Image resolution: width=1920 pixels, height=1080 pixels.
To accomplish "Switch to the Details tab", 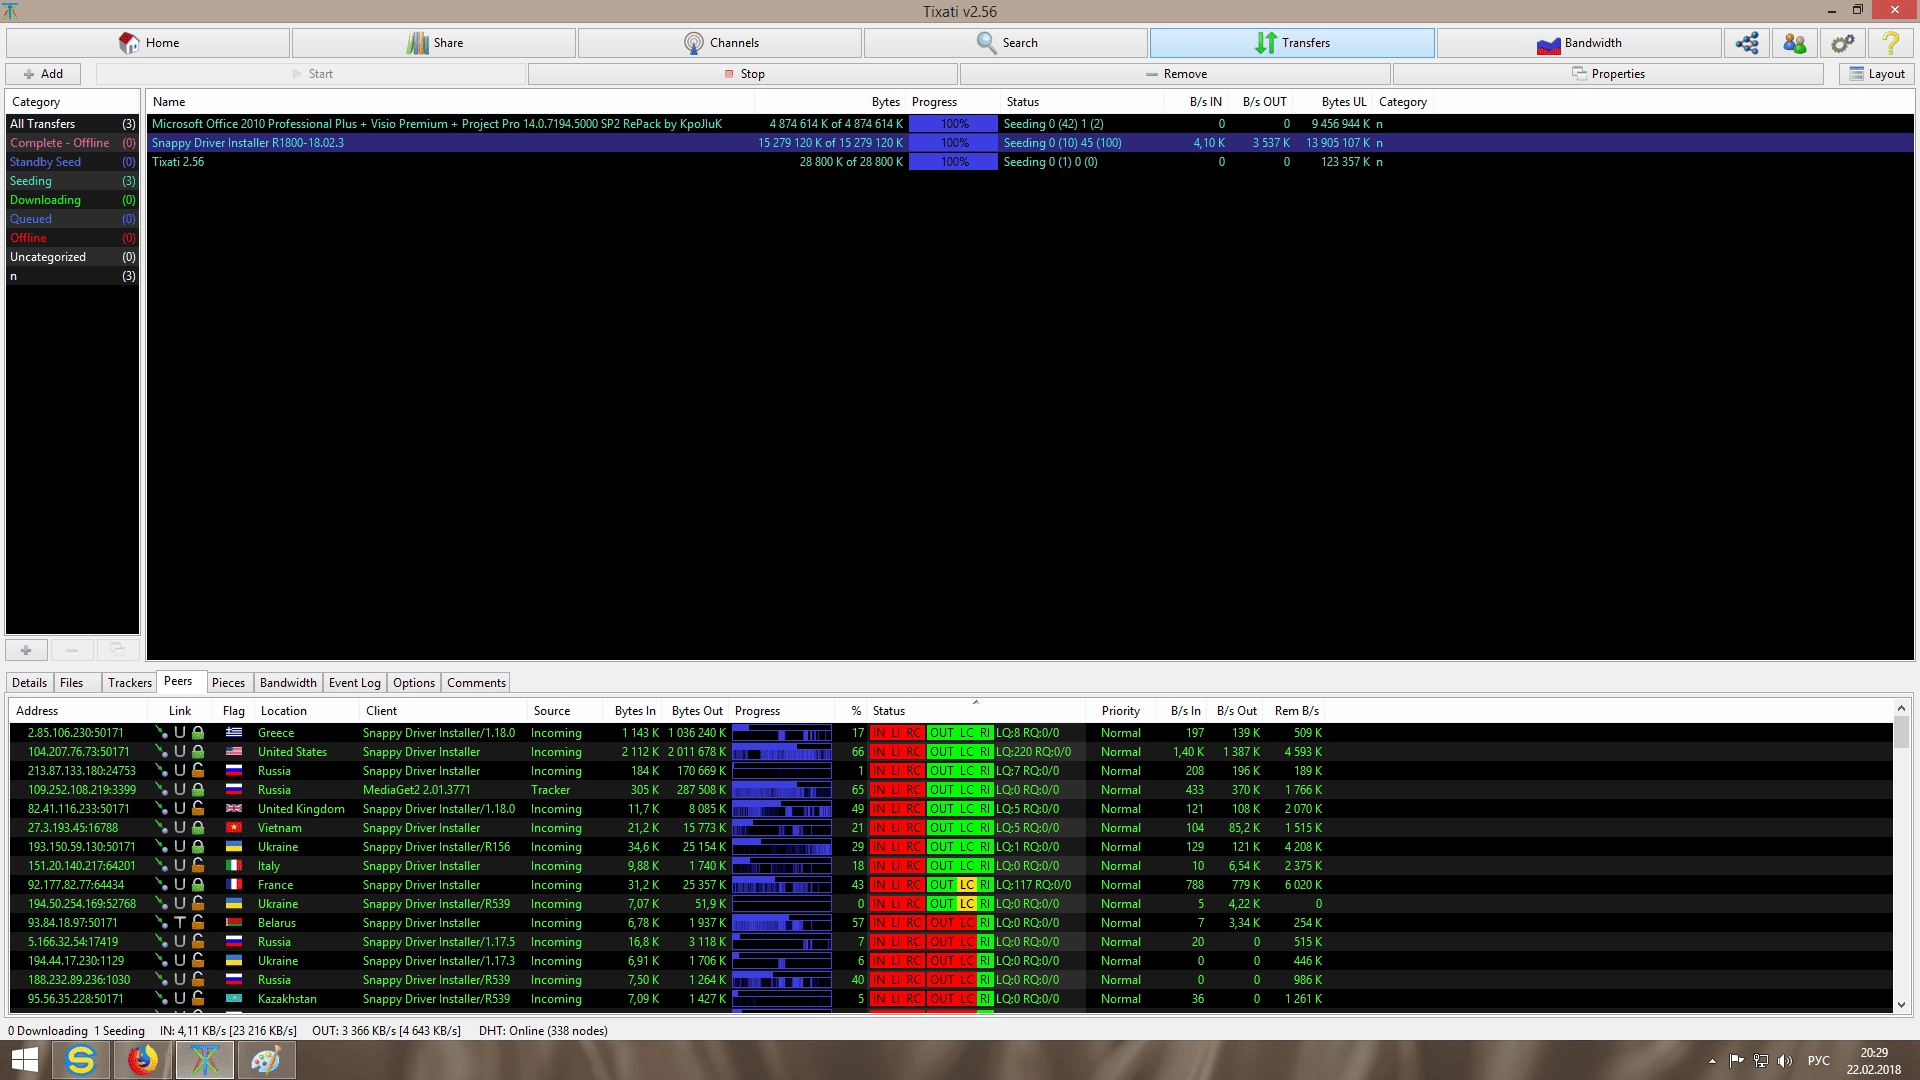I will (x=29, y=683).
